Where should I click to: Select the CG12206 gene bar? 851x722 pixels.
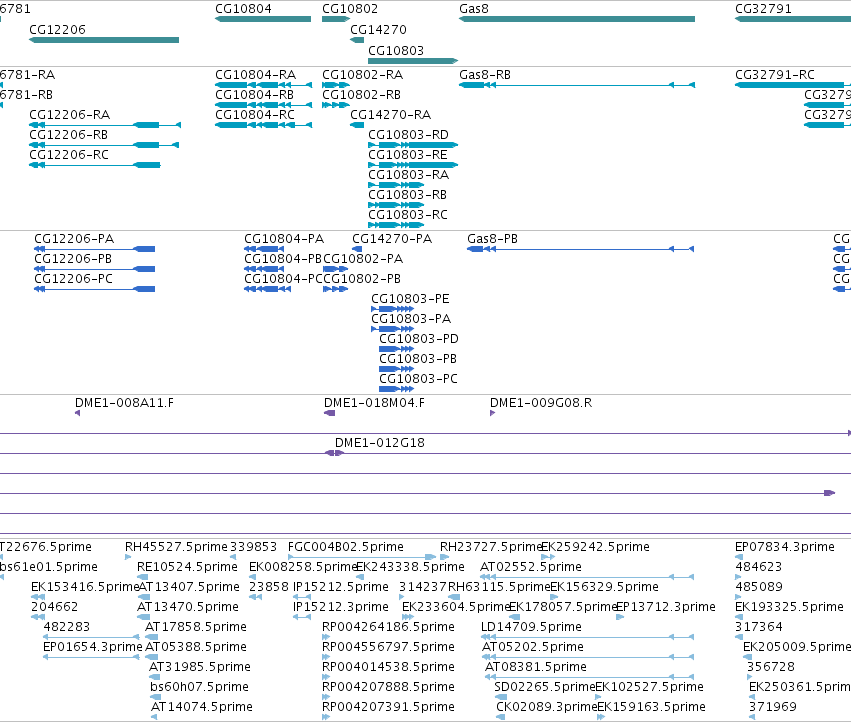[104, 40]
